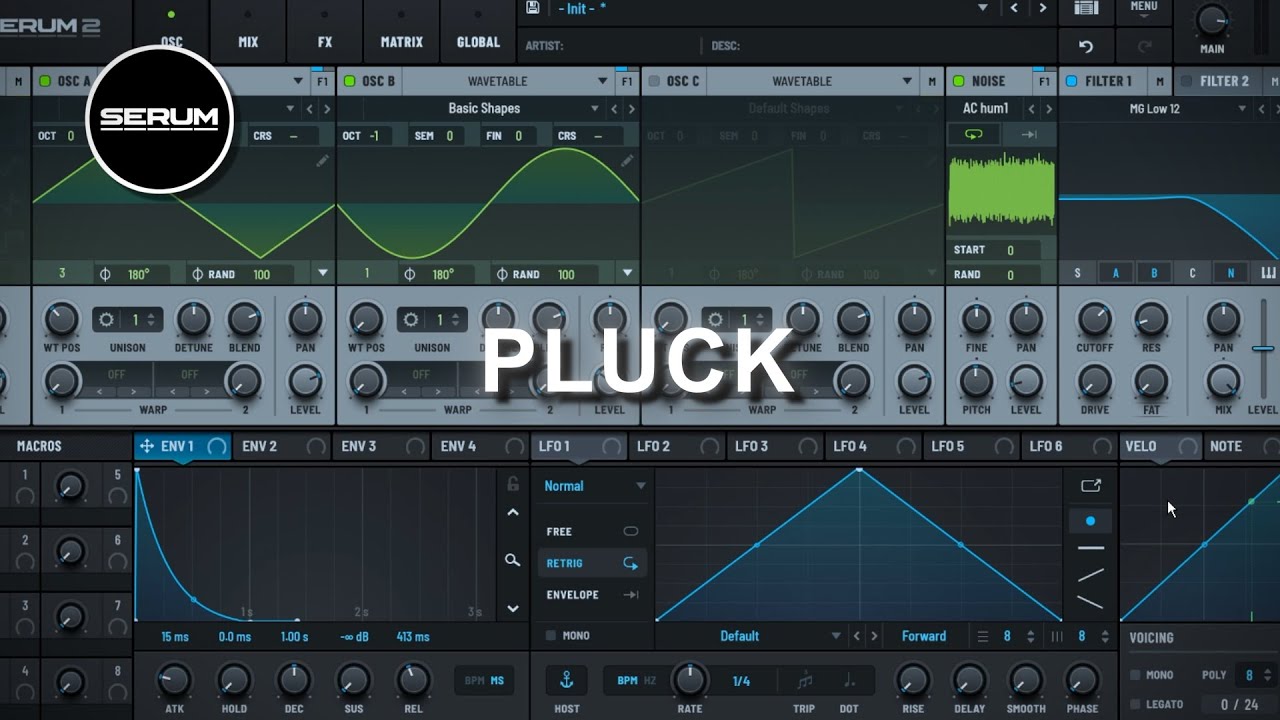Open OSC B unison gear settings
The width and height of the screenshot is (1280, 720).
pos(410,320)
